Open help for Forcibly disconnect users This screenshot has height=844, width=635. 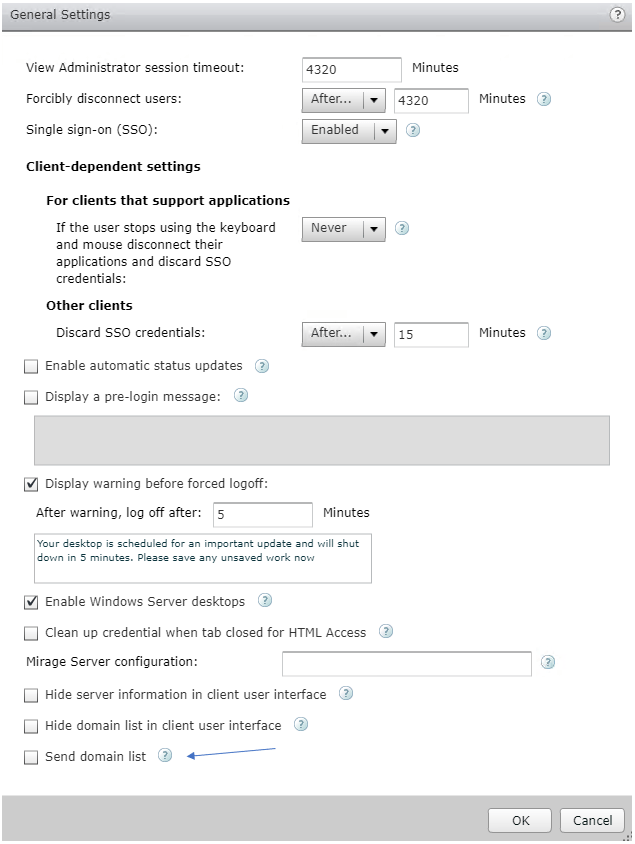coord(544,99)
